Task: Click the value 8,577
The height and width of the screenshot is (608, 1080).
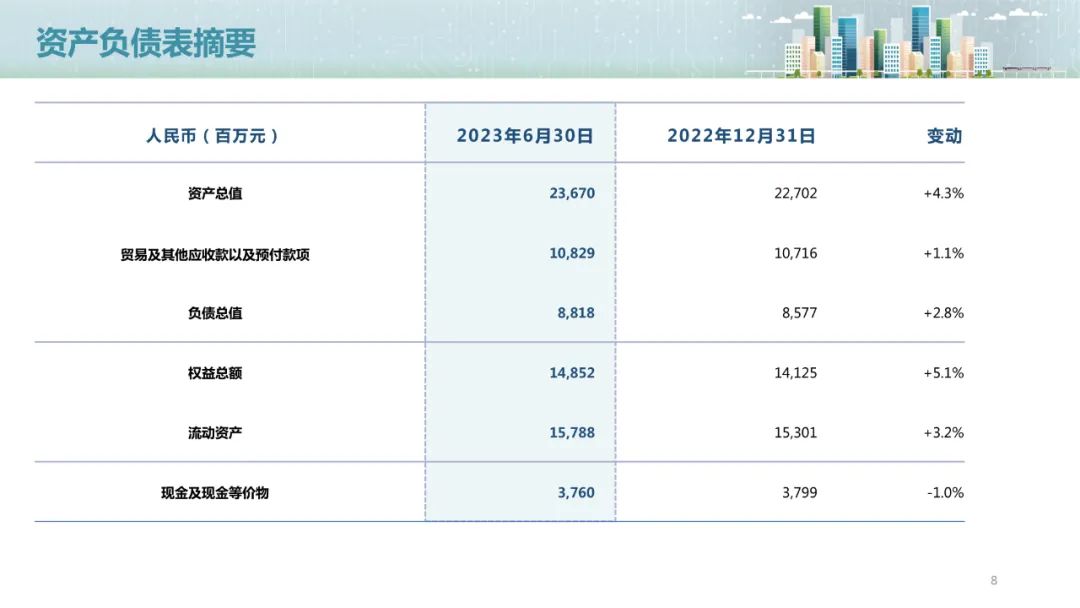Action: coord(800,313)
